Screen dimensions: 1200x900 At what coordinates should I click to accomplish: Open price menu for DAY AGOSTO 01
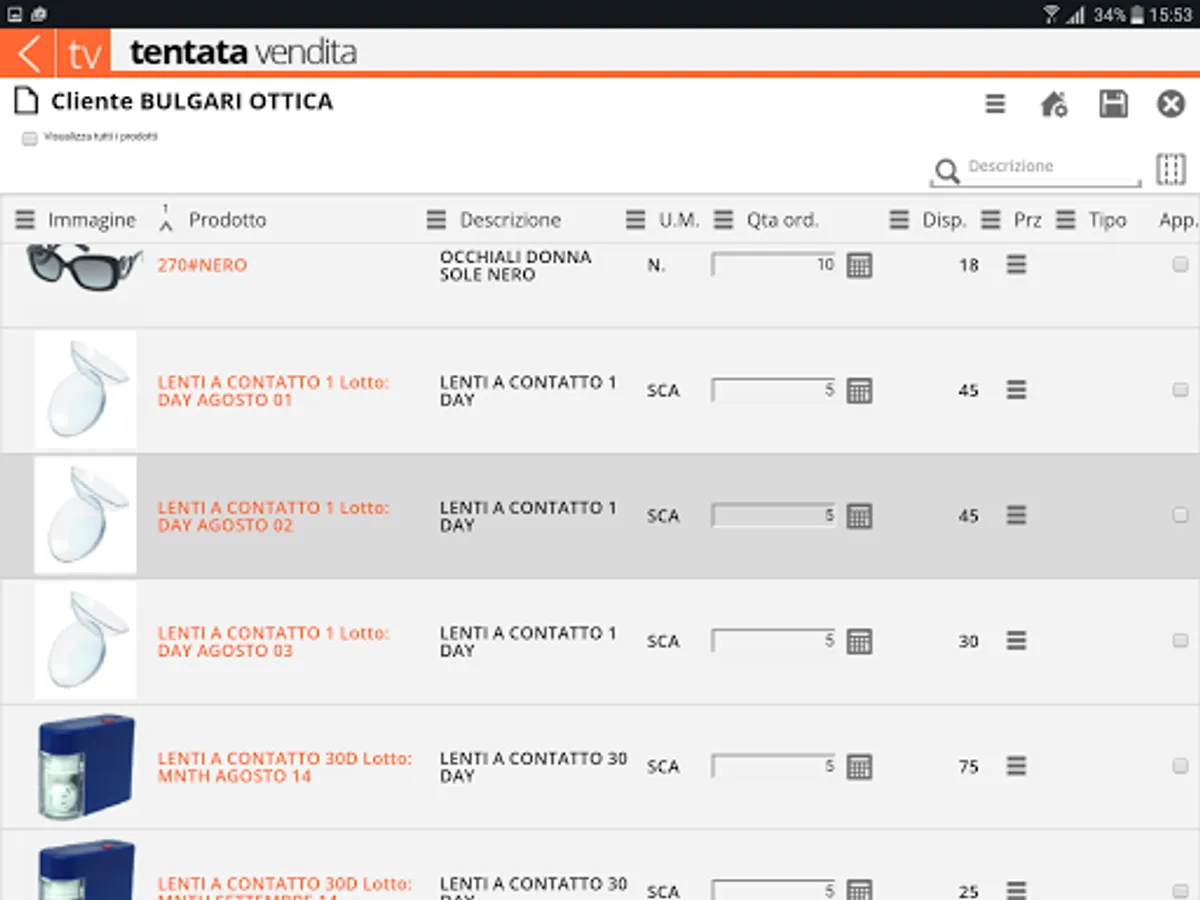(x=1016, y=390)
